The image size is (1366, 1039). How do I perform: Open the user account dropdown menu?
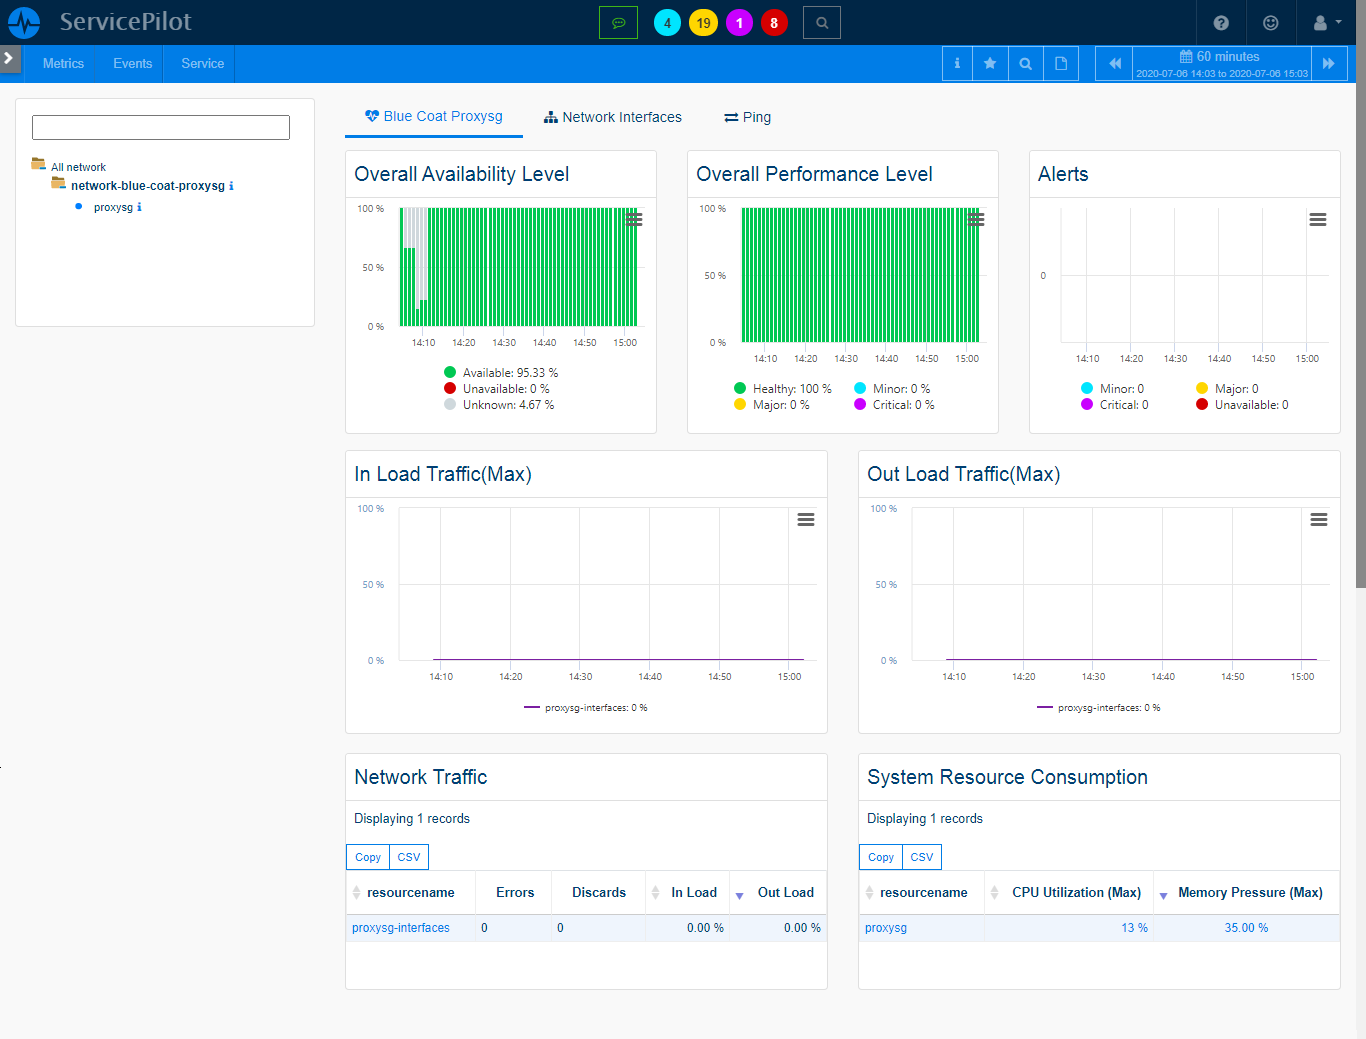tap(1326, 23)
